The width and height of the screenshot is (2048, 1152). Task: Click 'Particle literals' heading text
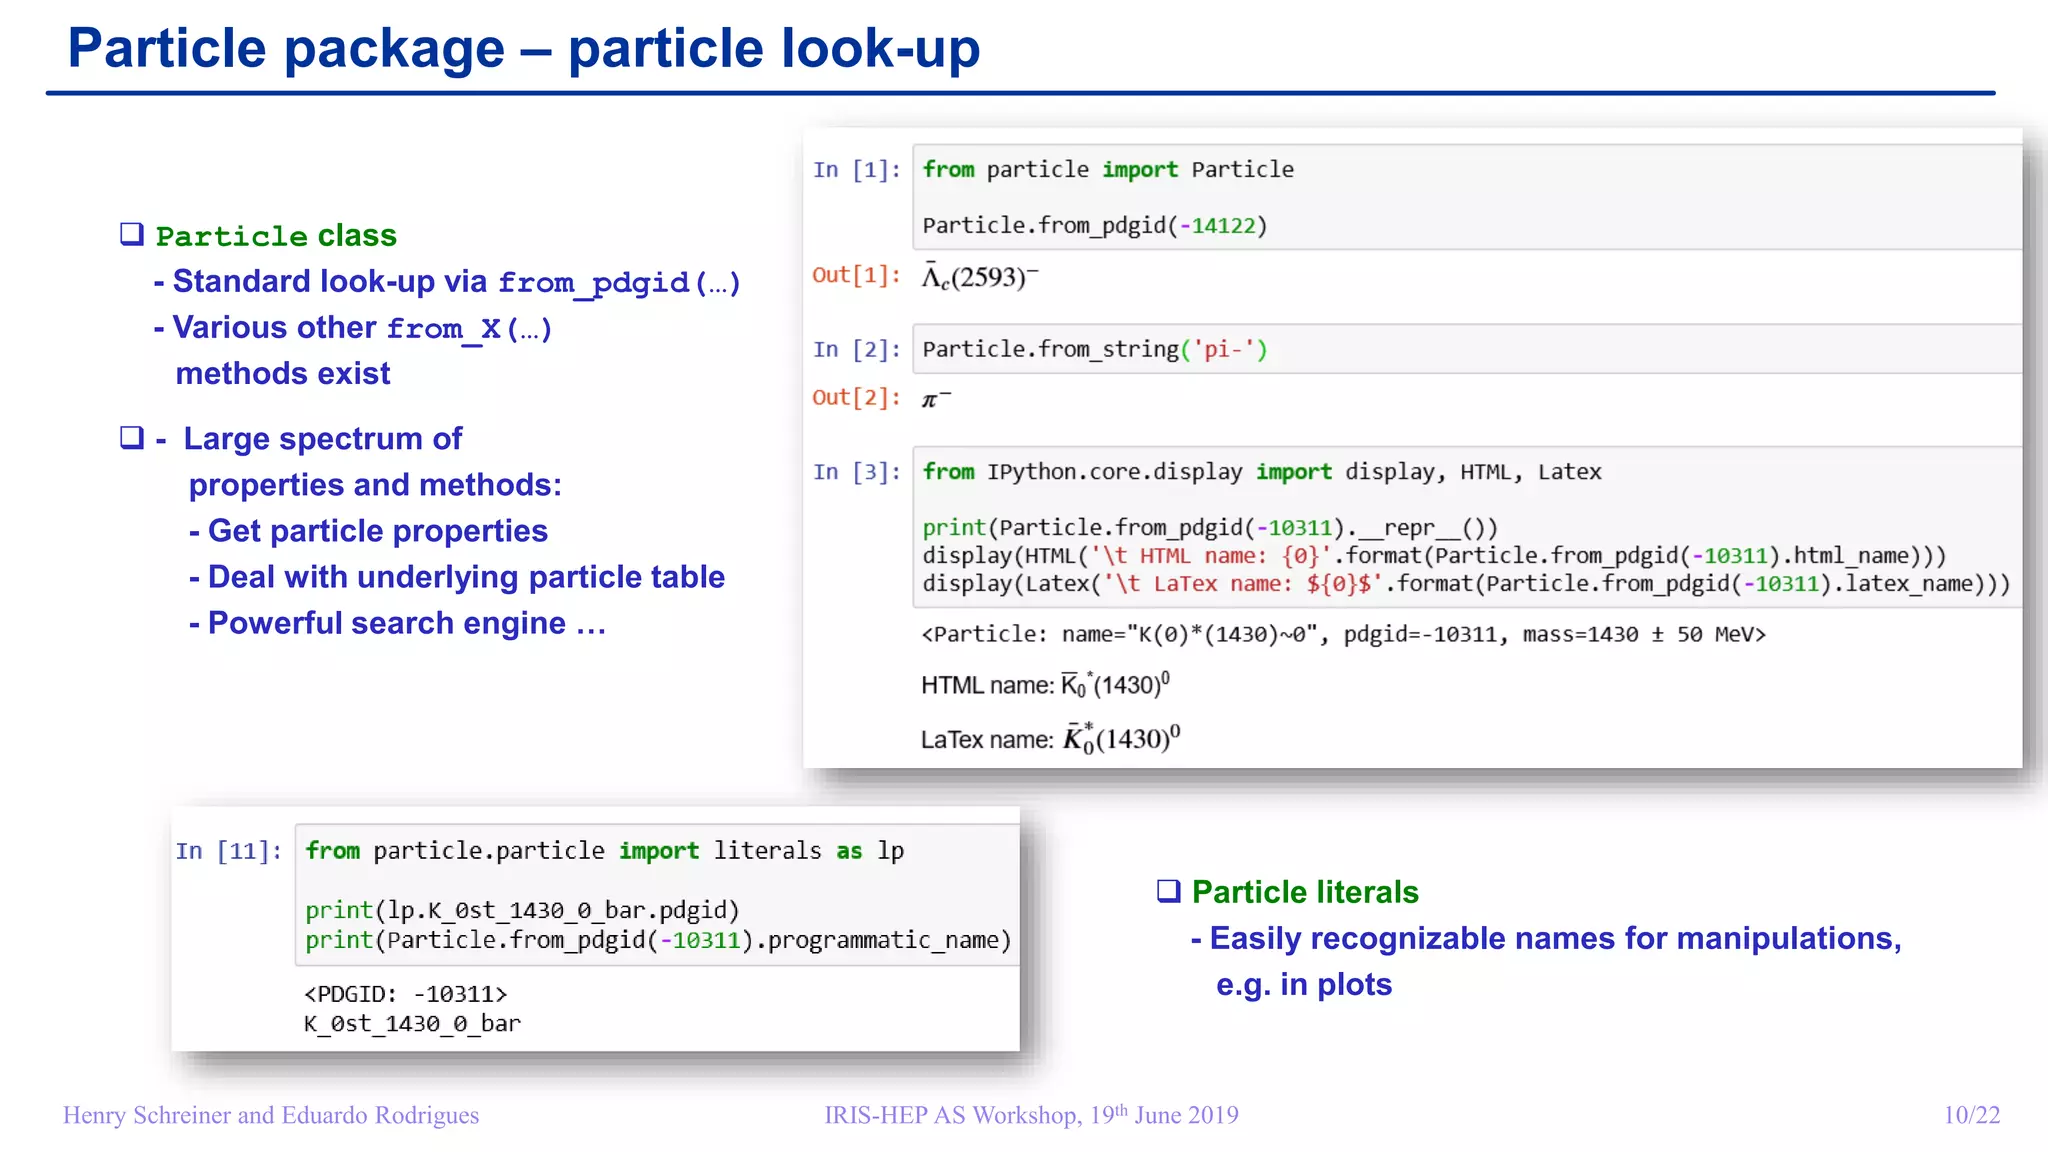pyautogui.click(x=1305, y=891)
